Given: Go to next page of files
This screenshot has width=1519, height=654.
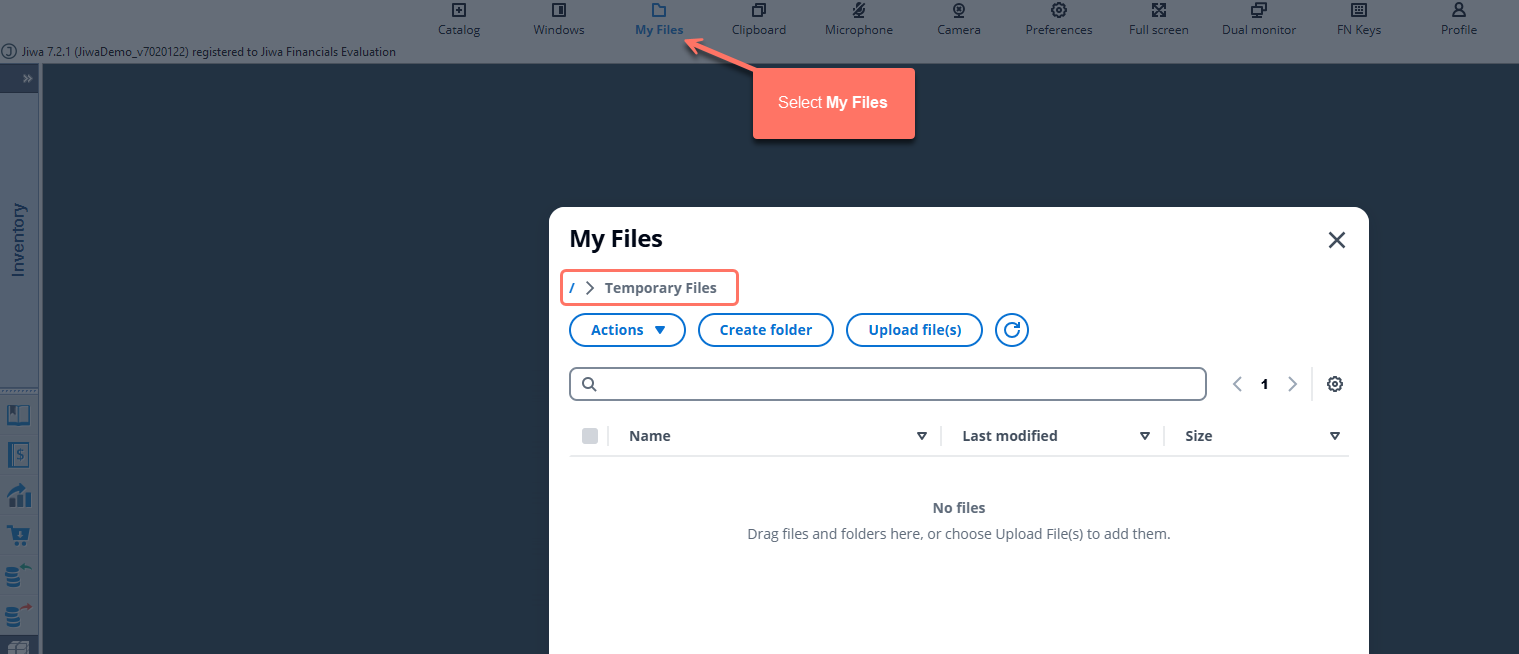Looking at the screenshot, I should (x=1292, y=384).
